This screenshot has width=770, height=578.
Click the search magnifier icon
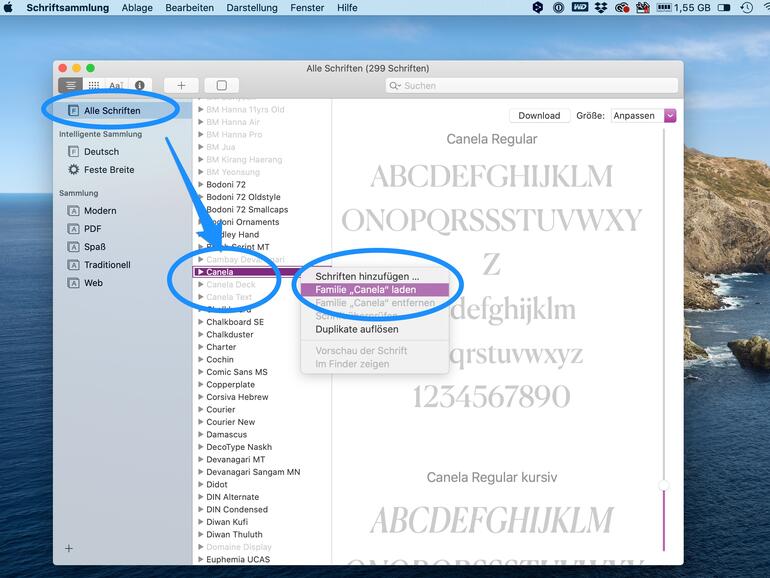click(394, 85)
